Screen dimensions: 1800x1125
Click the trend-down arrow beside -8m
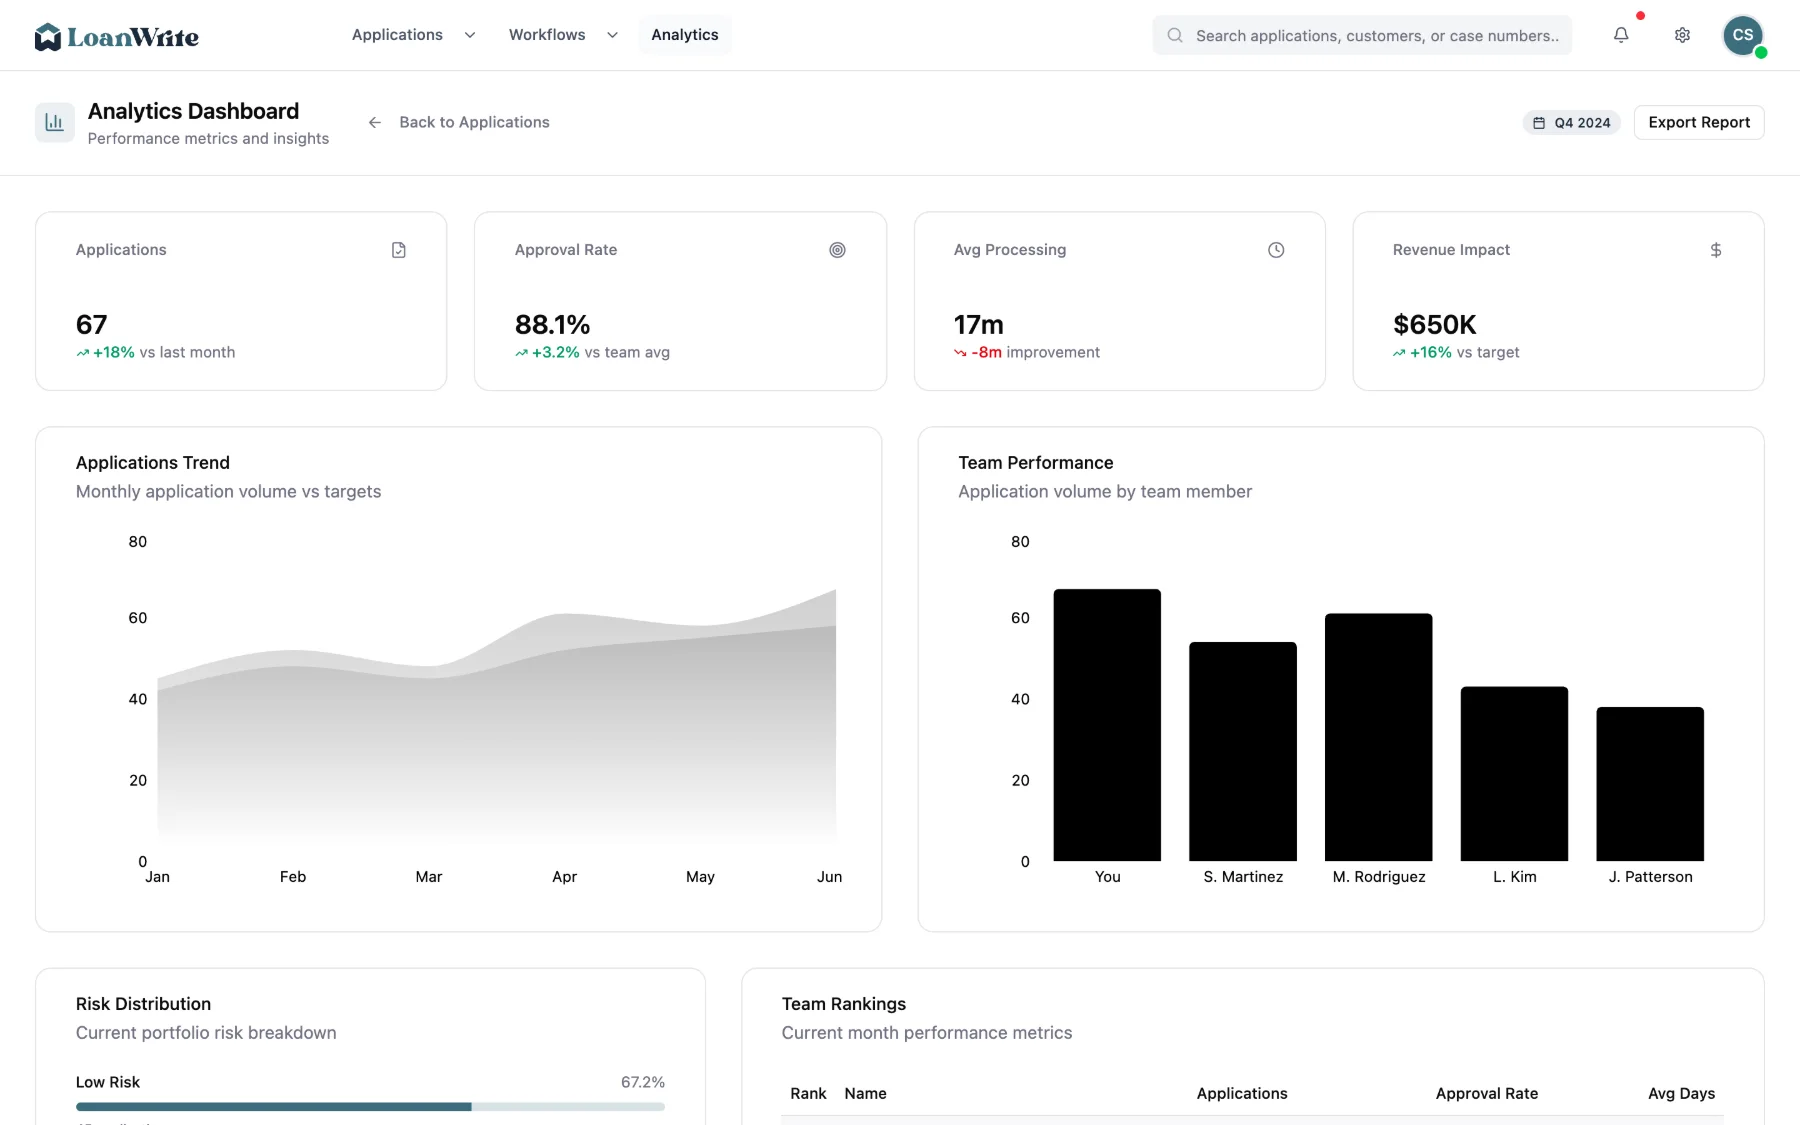[x=960, y=353]
